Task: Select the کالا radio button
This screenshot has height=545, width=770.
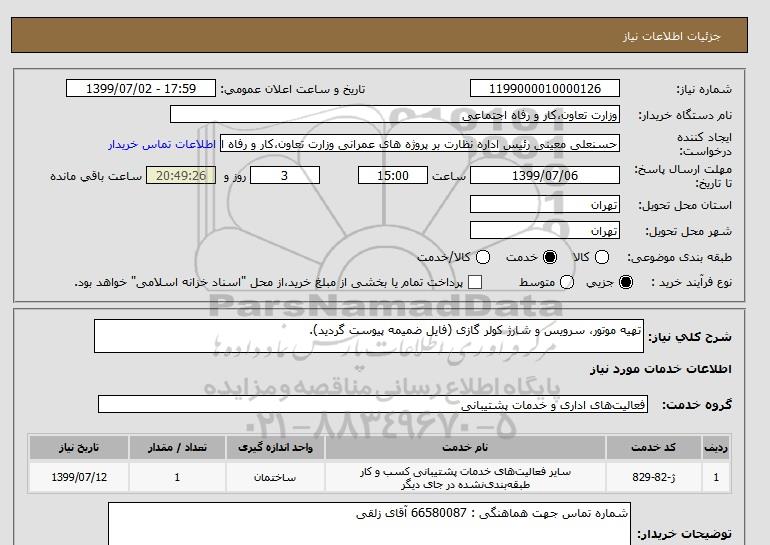Action: coord(602,257)
